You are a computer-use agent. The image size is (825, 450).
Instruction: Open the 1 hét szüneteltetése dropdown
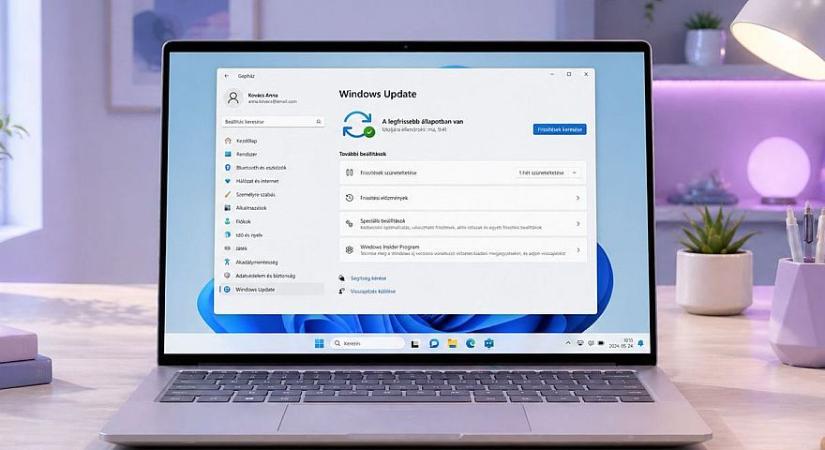click(x=549, y=173)
